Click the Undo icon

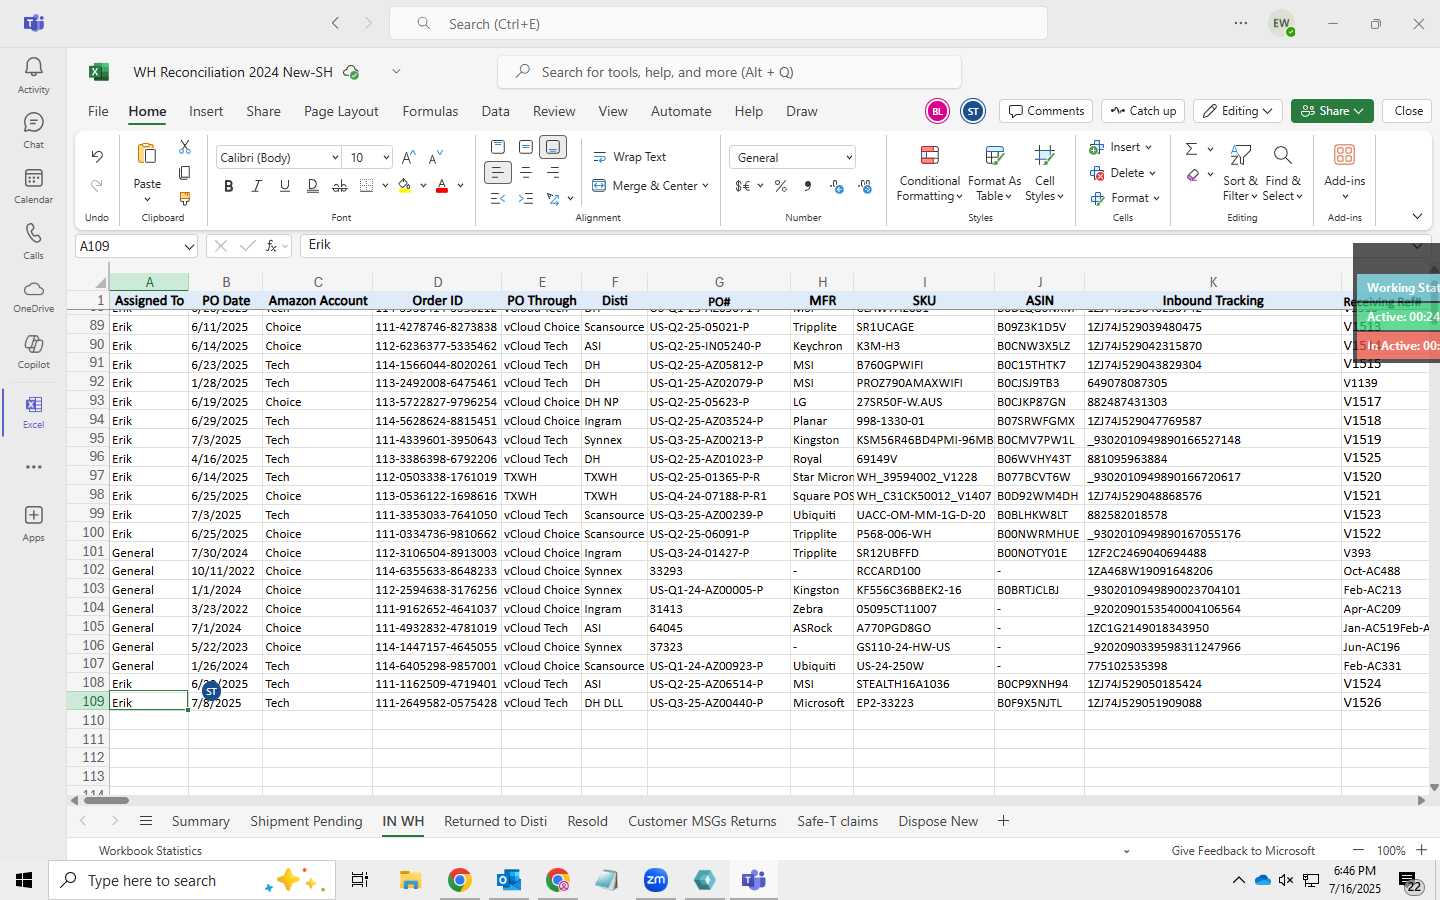tap(97, 156)
